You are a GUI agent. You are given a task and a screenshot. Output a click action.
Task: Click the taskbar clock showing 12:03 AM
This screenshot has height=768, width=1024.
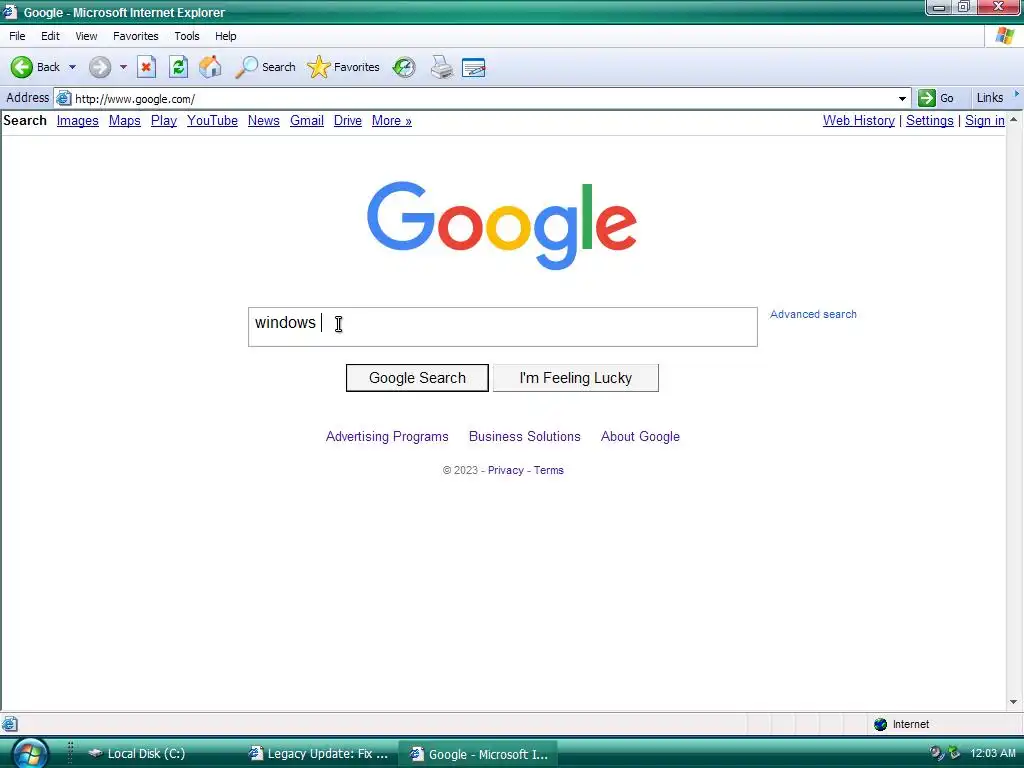(x=993, y=753)
